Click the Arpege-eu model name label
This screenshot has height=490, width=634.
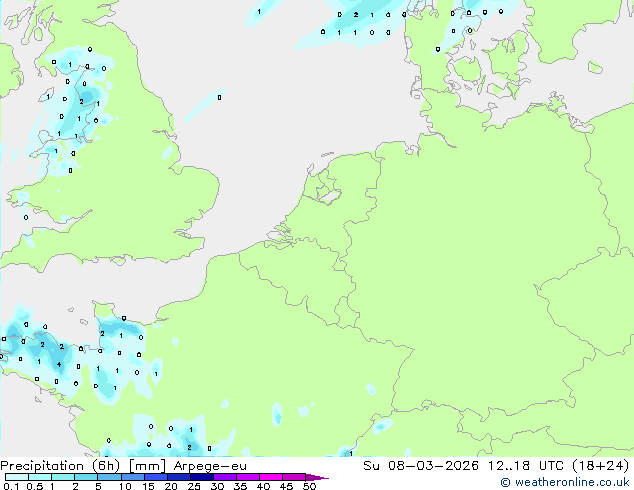210,466
